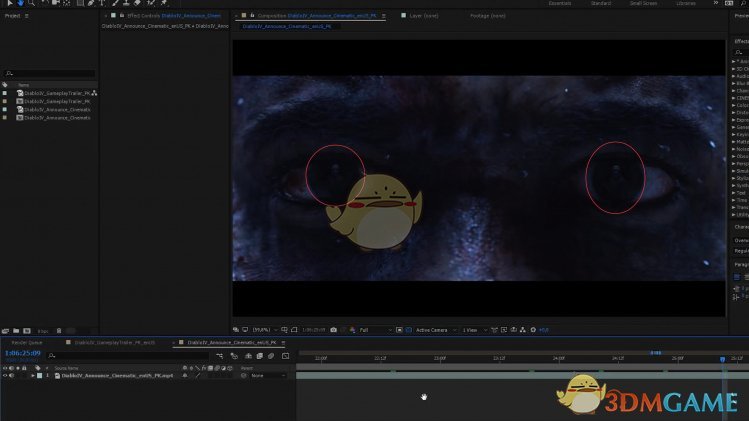Open Parent None dropdown for layer
This screenshot has width=749, height=421.
268,376
